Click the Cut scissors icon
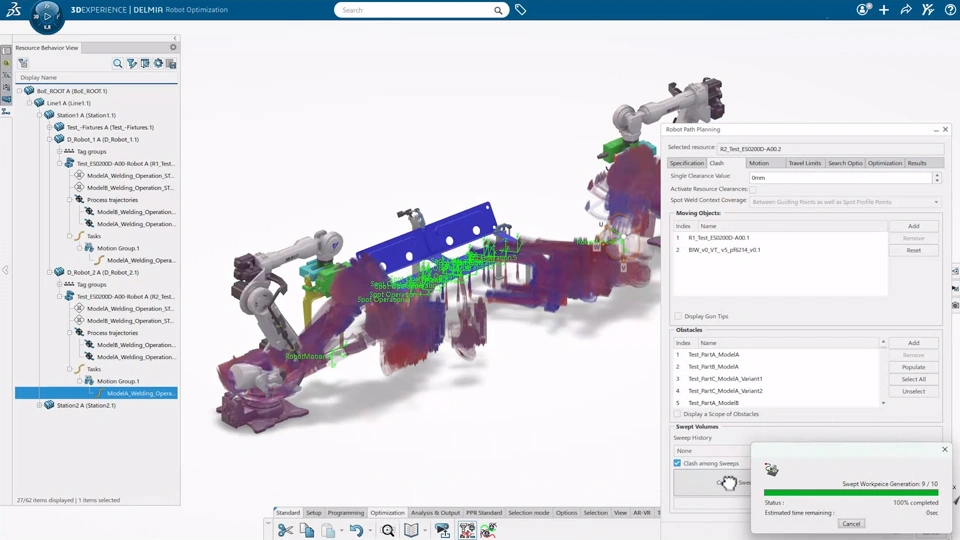This screenshot has width=960, height=540. (x=285, y=530)
